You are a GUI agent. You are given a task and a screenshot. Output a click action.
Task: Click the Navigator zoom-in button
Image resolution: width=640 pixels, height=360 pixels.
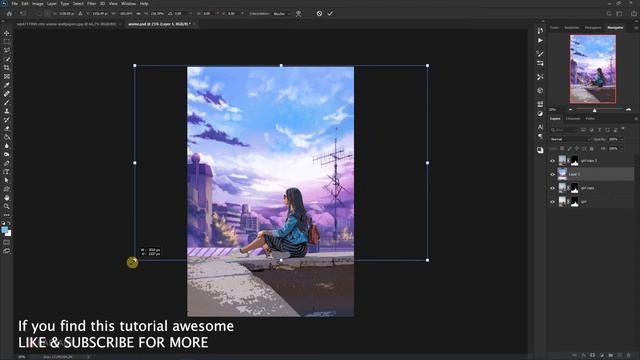[628, 109]
